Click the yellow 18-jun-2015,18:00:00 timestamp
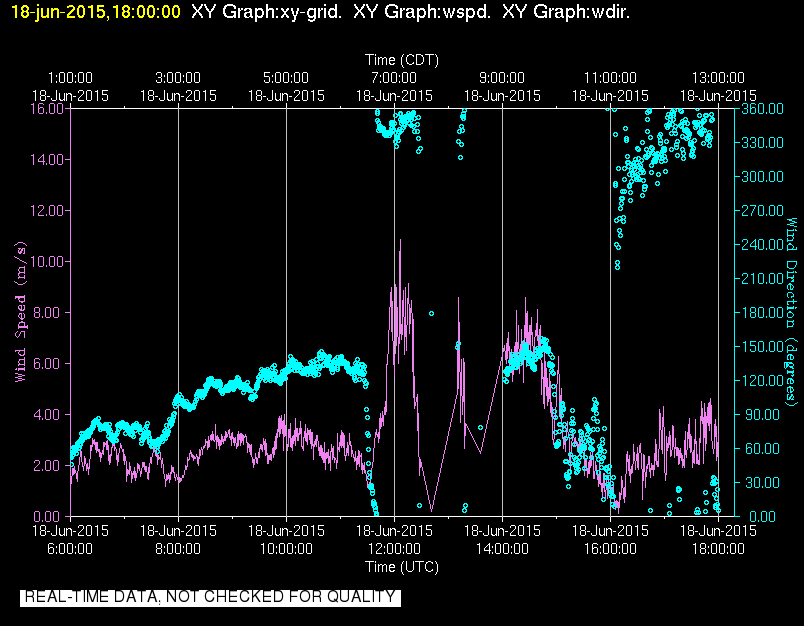Viewport: 804px width, 626px height. tap(96, 12)
